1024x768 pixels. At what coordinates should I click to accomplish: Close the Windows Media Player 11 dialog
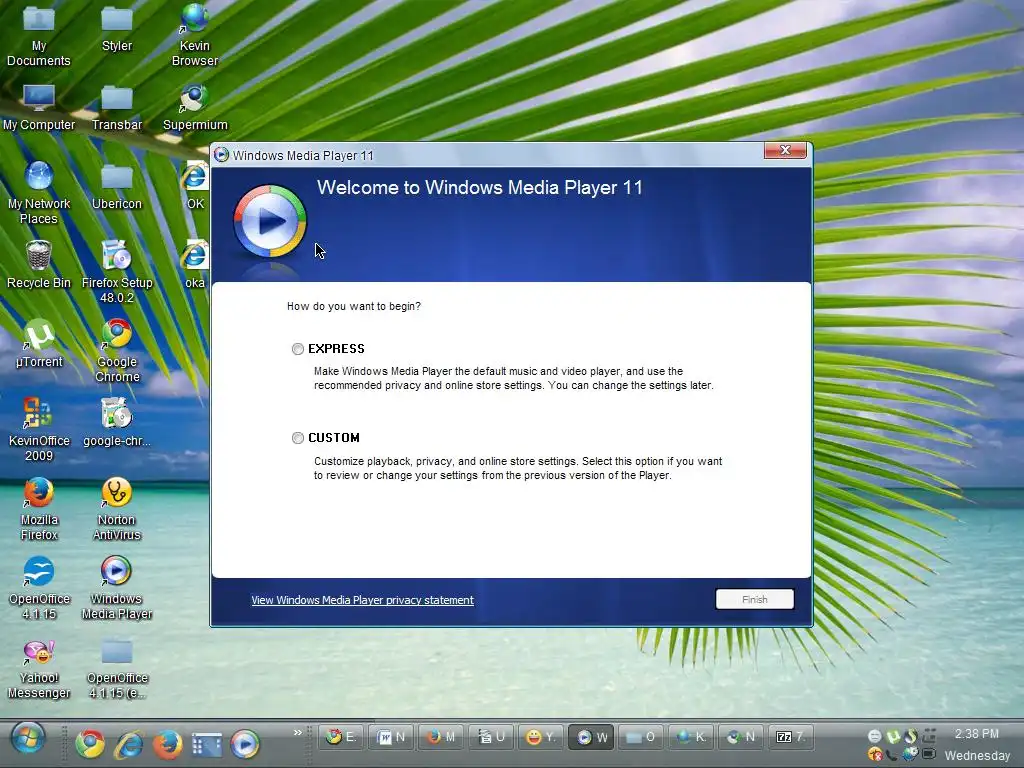pyautogui.click(x=785, y=150)
